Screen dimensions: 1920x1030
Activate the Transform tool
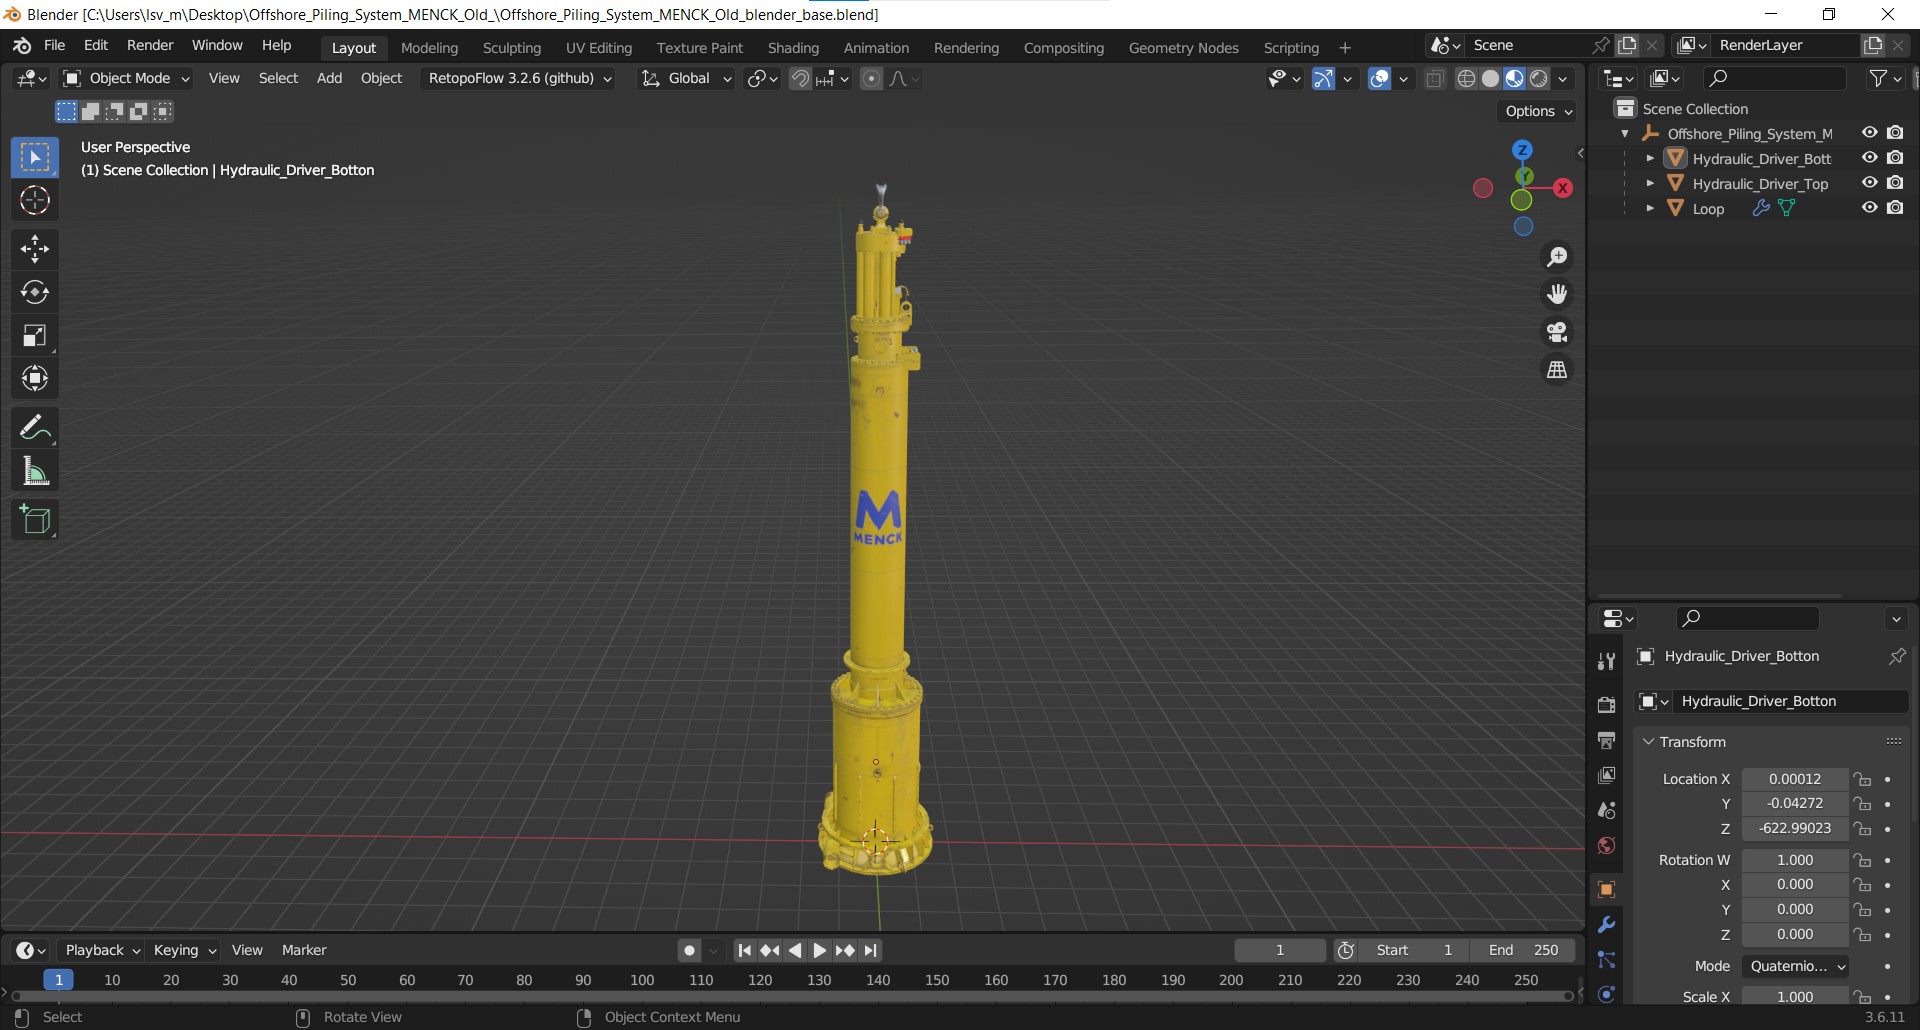[x=35, y=378]
